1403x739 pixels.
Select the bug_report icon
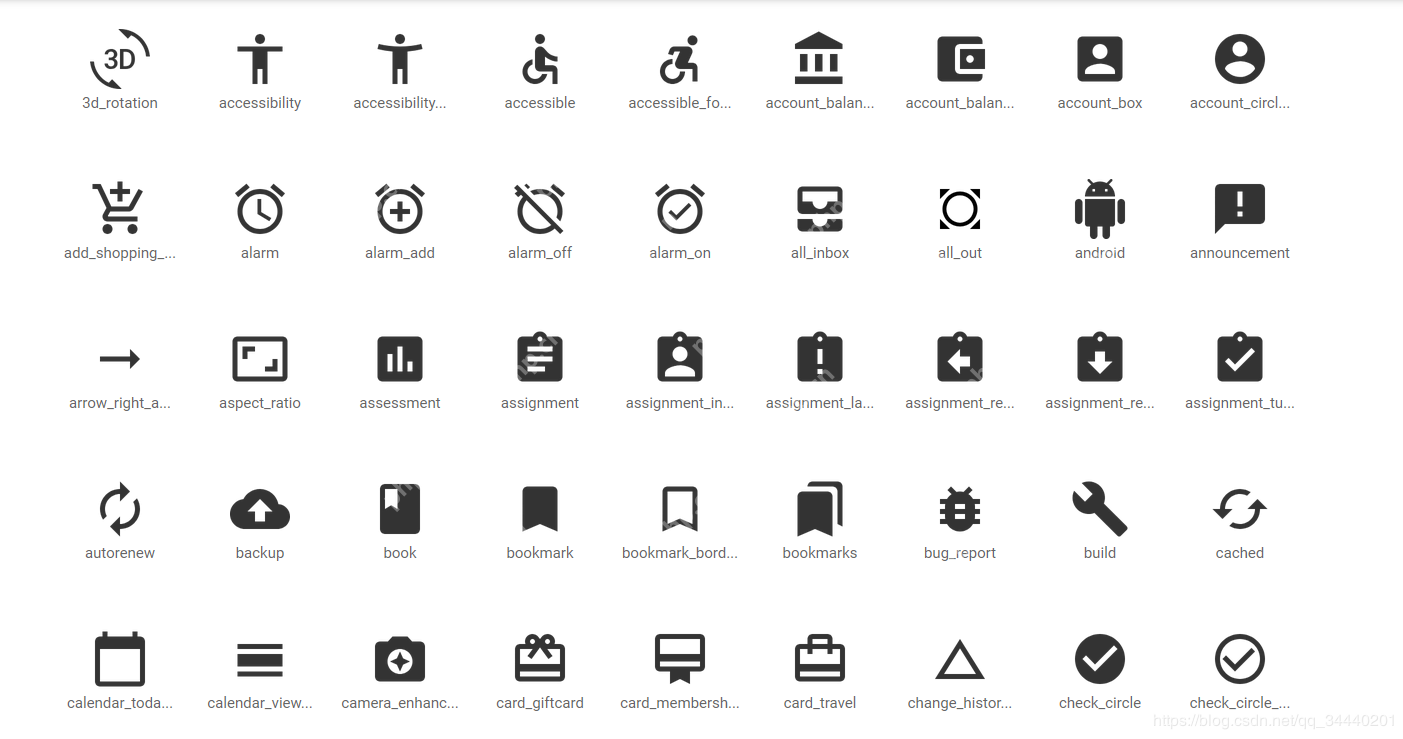[960, 510]
